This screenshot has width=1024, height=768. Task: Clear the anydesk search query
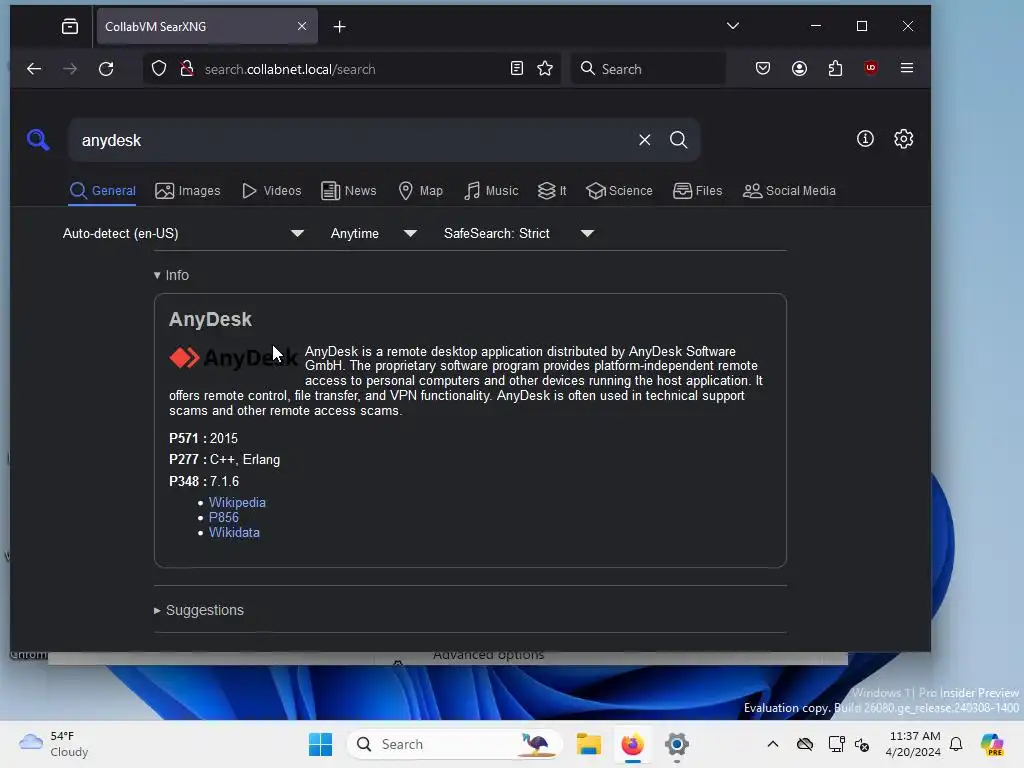click(x=645, y=140)
